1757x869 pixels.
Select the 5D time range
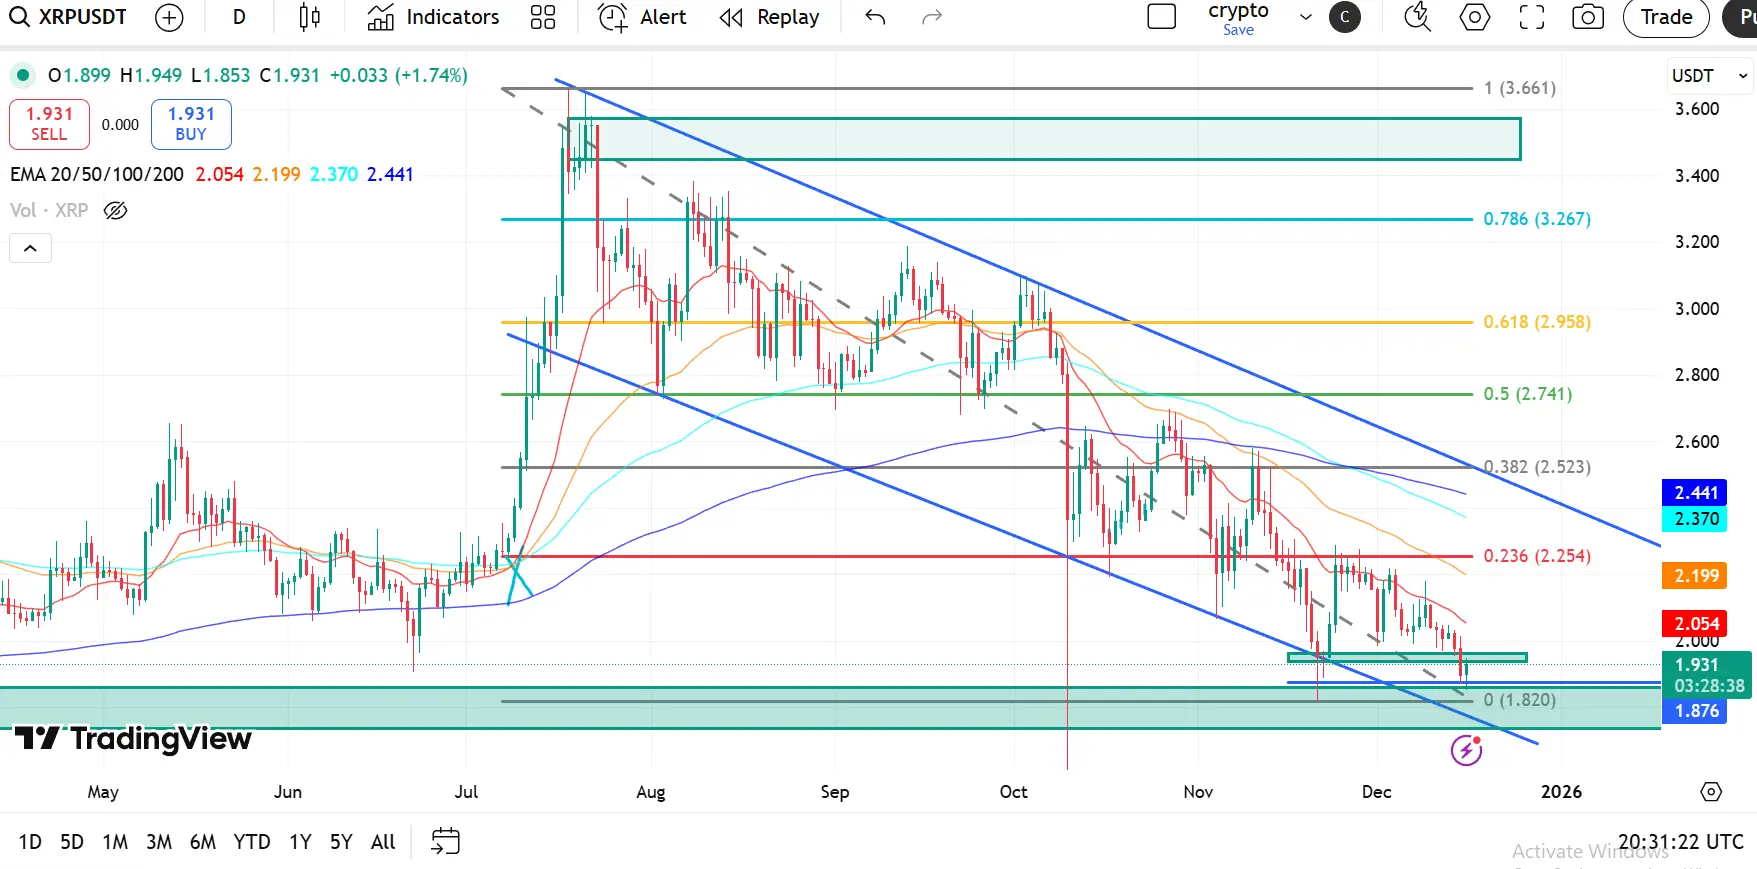point(72,842)
